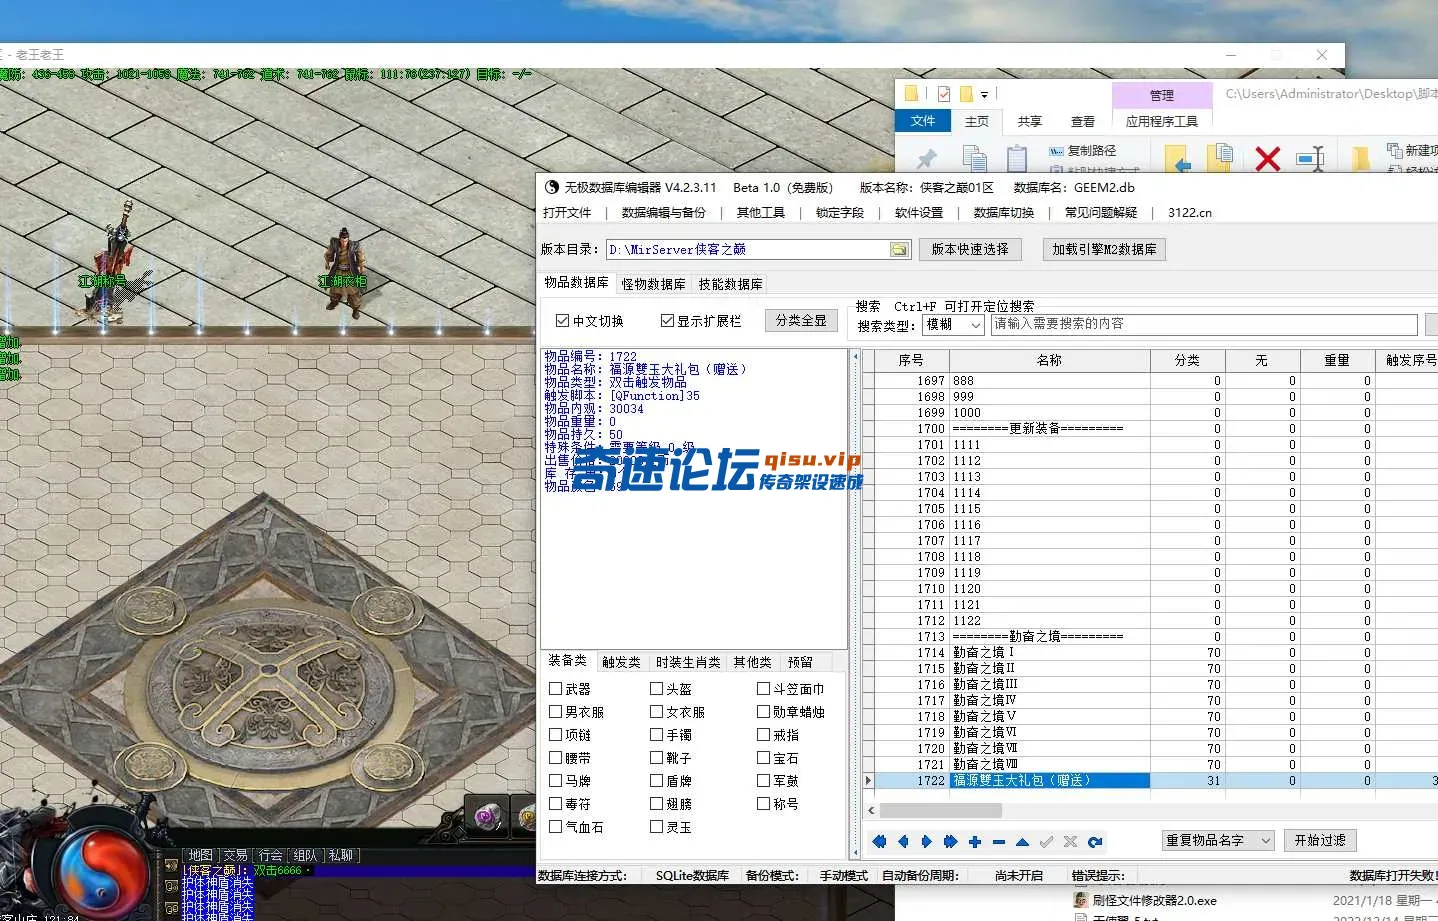Check the 手镯 filter box
The image size is (1438, 921).
tap(657, 735)
